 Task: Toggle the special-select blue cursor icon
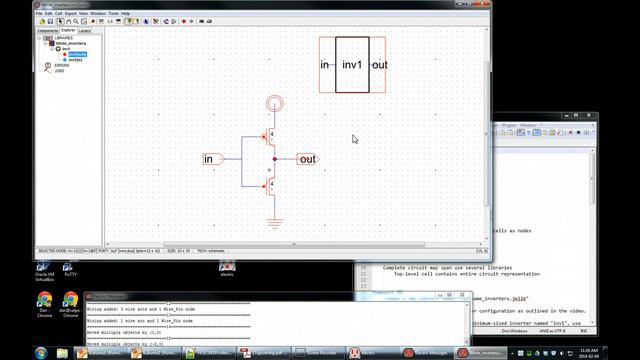146,21
